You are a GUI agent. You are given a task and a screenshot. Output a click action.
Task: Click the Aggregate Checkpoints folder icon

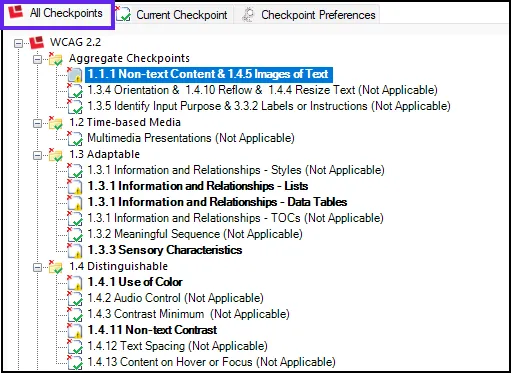click(55, 59)
